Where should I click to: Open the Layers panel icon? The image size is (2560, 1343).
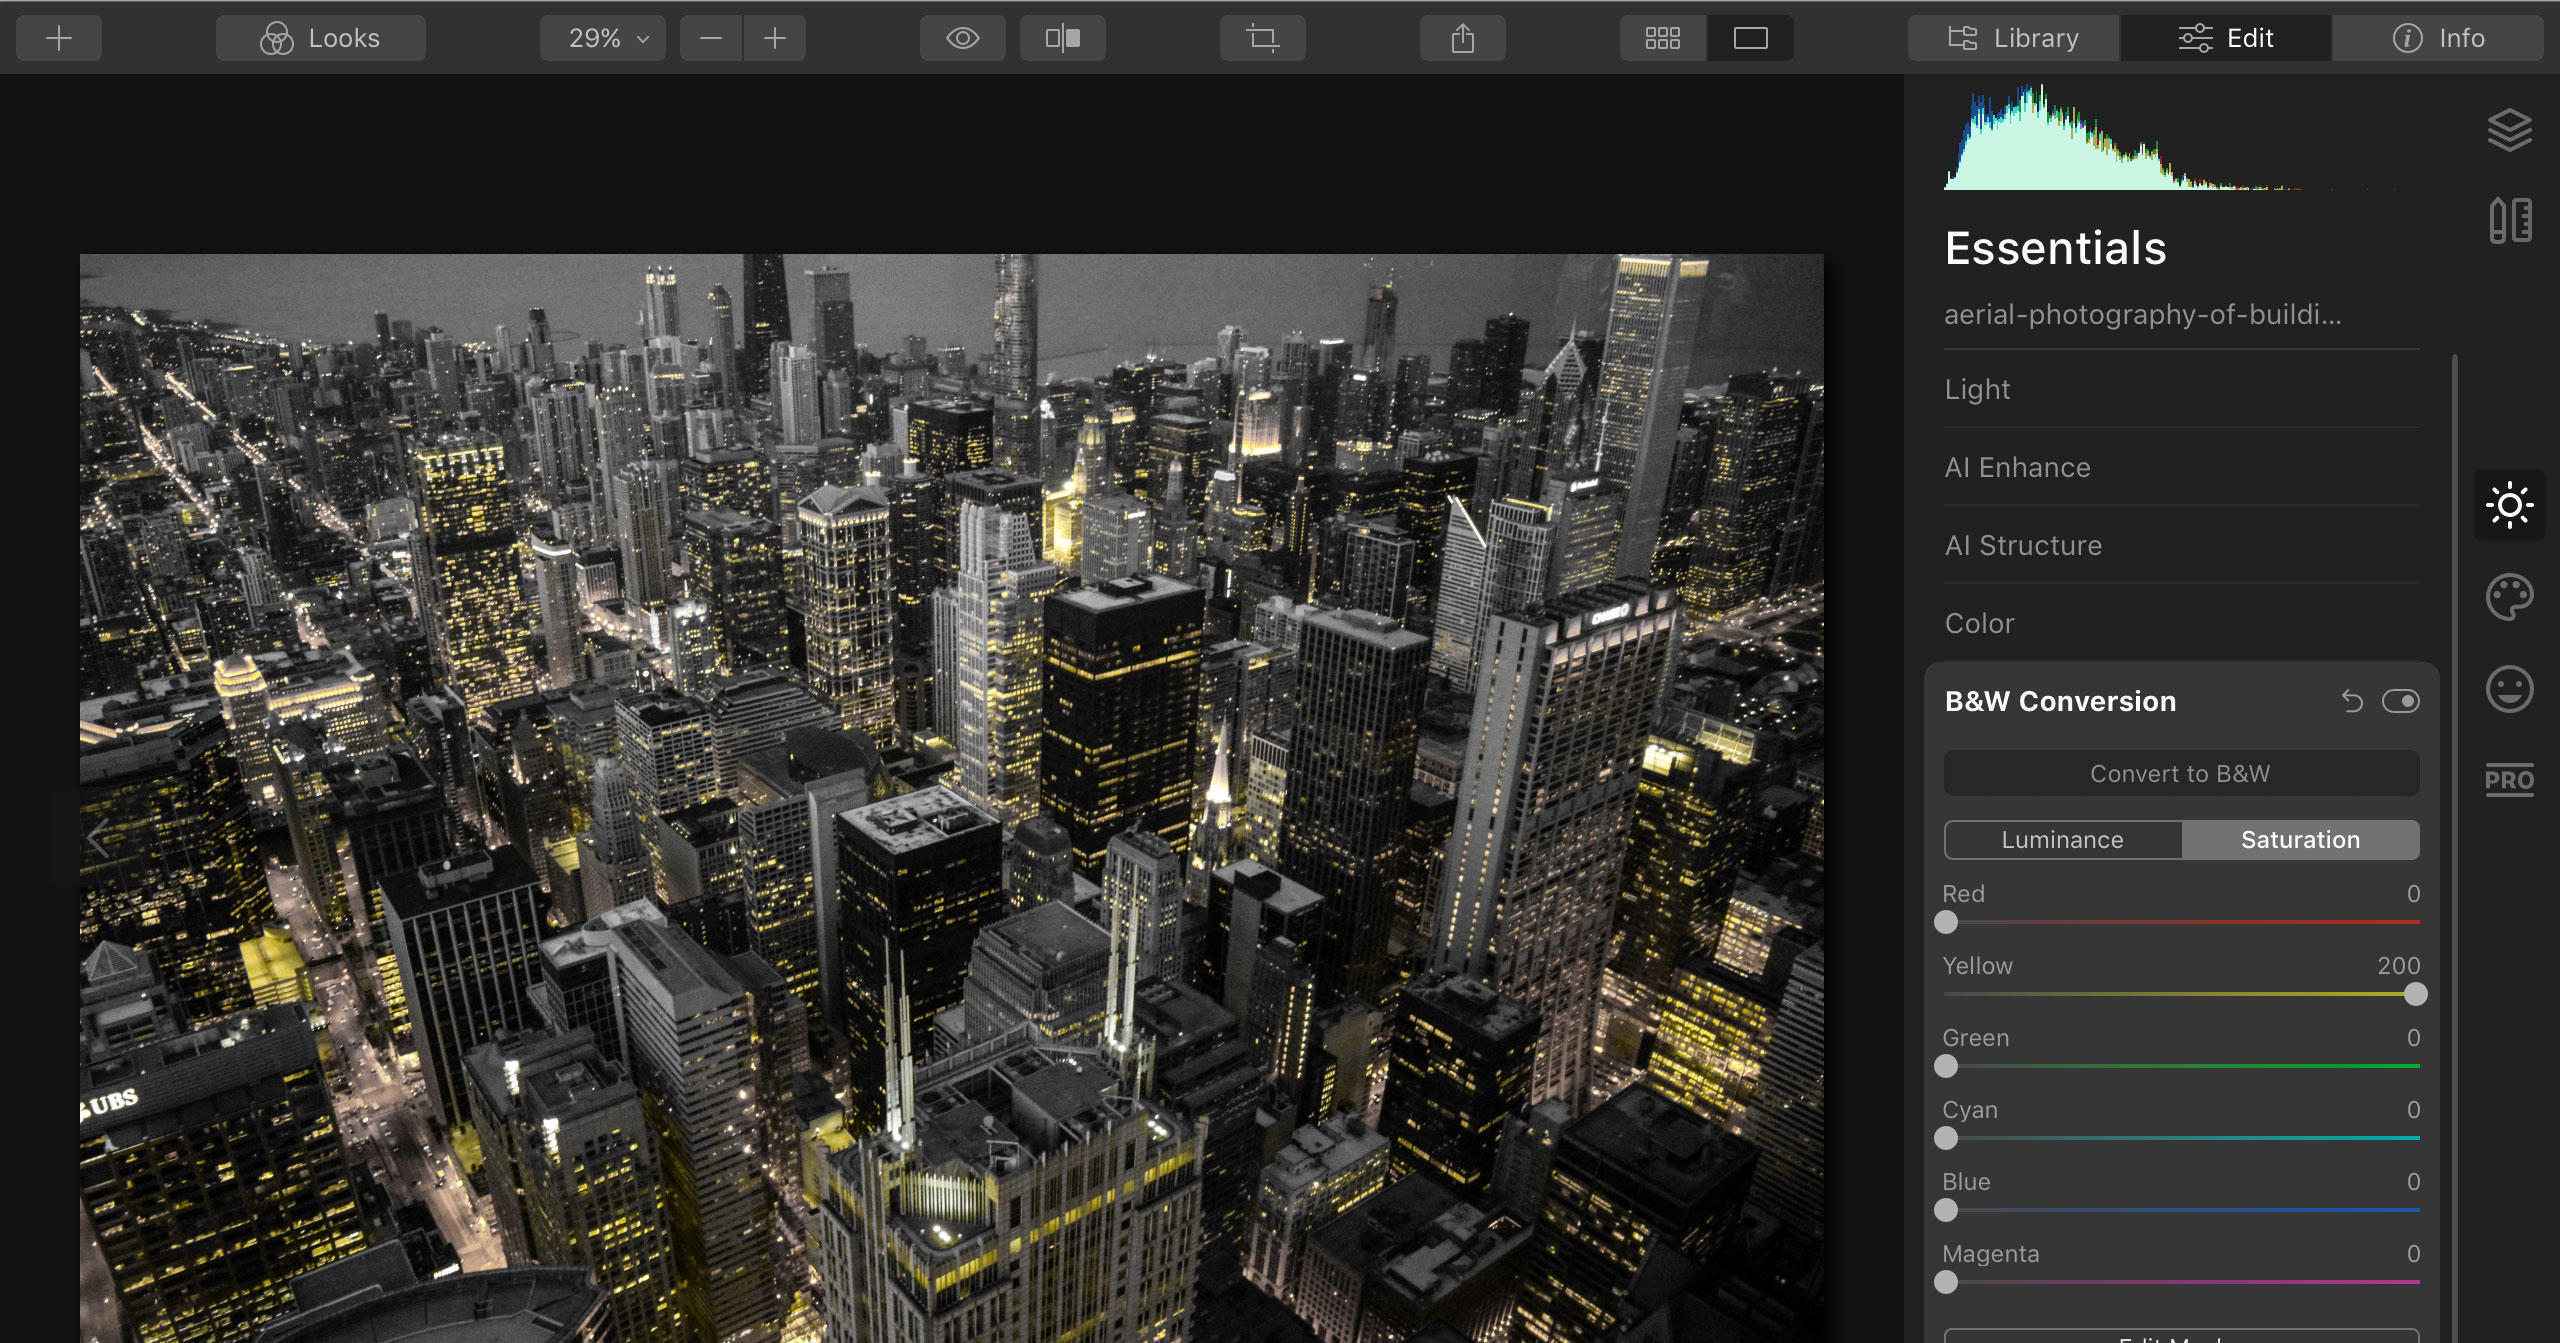[2511, 129]
